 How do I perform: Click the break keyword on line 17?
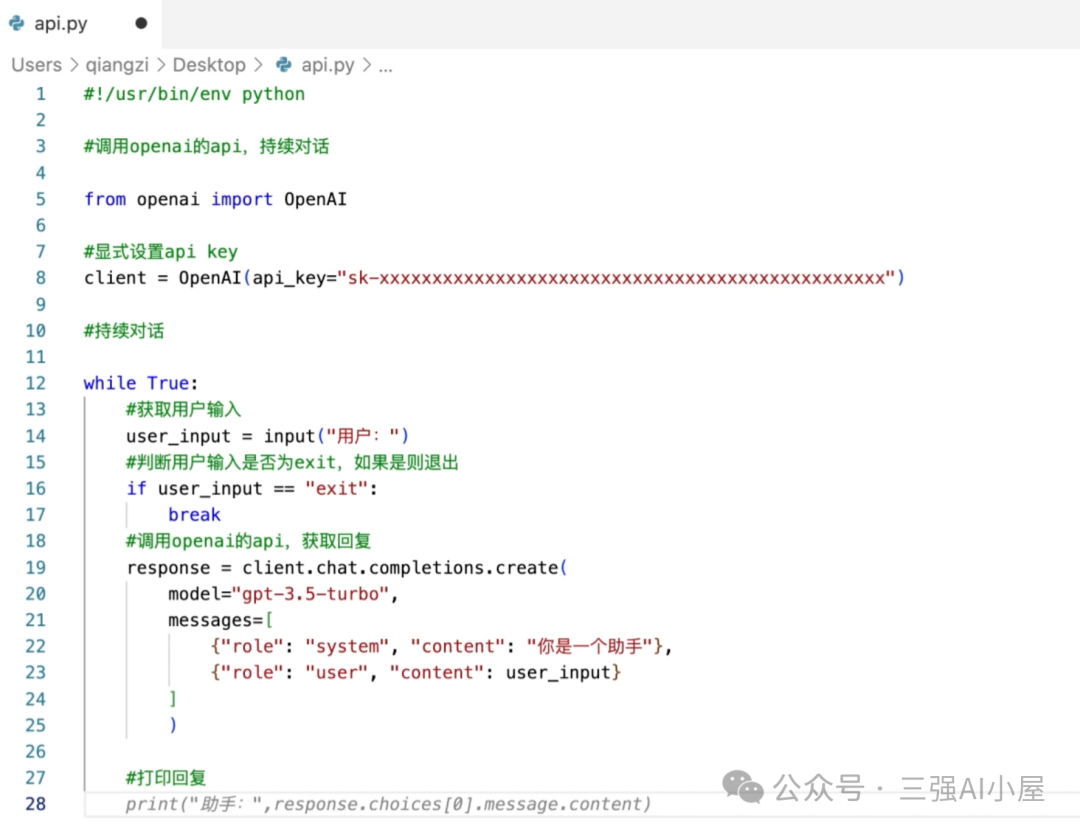click(x=194, y=515)
